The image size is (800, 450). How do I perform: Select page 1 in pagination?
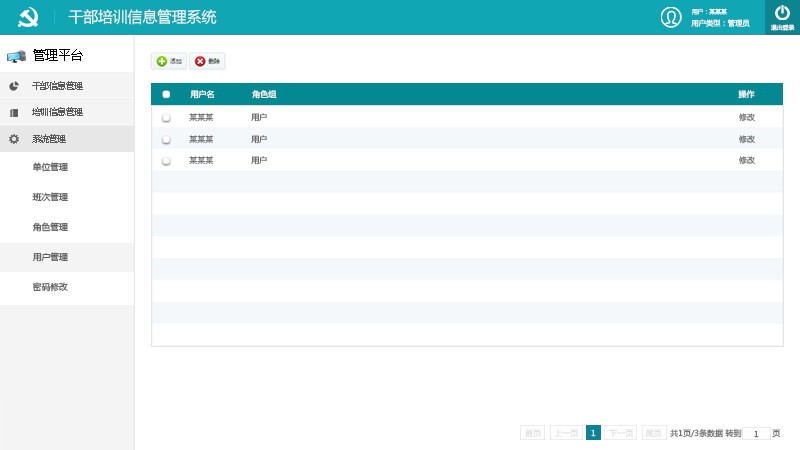593,433
